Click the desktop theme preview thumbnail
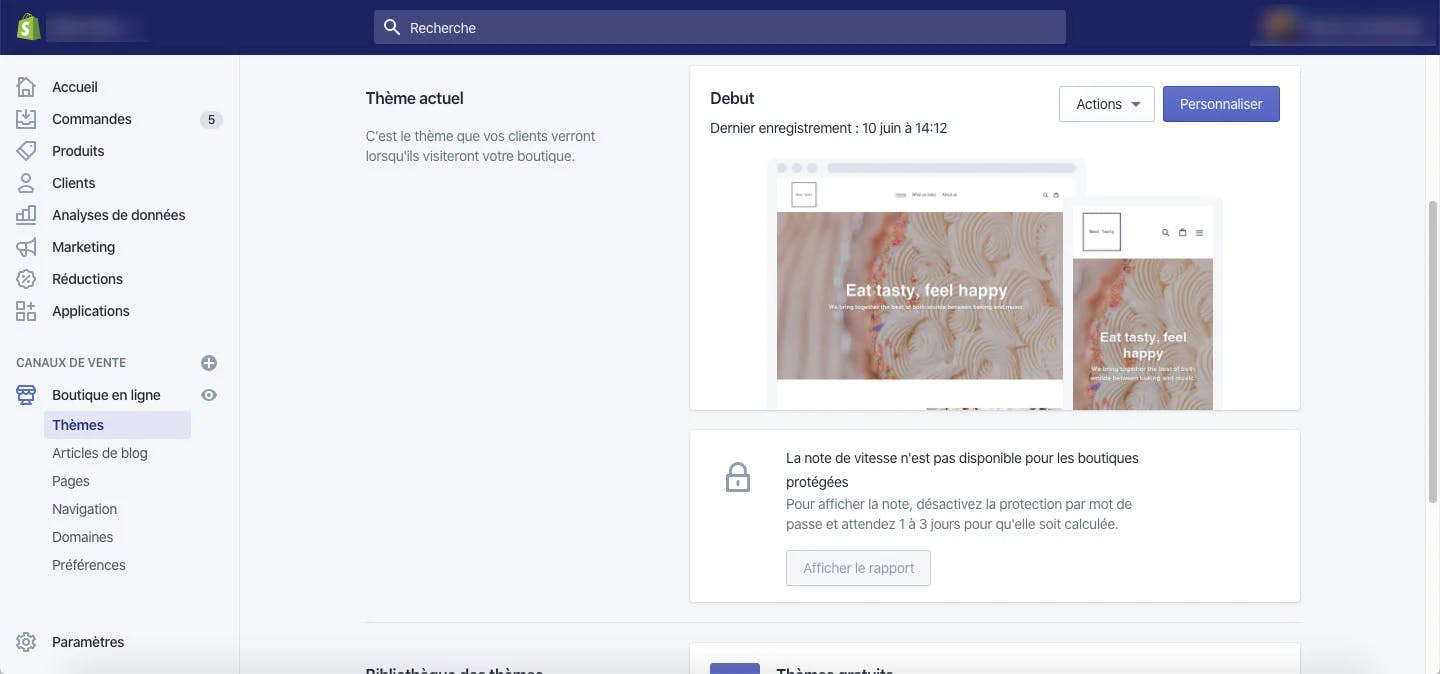The width and height of the screenshot is (1440, 674). click(x=920, y=285)
